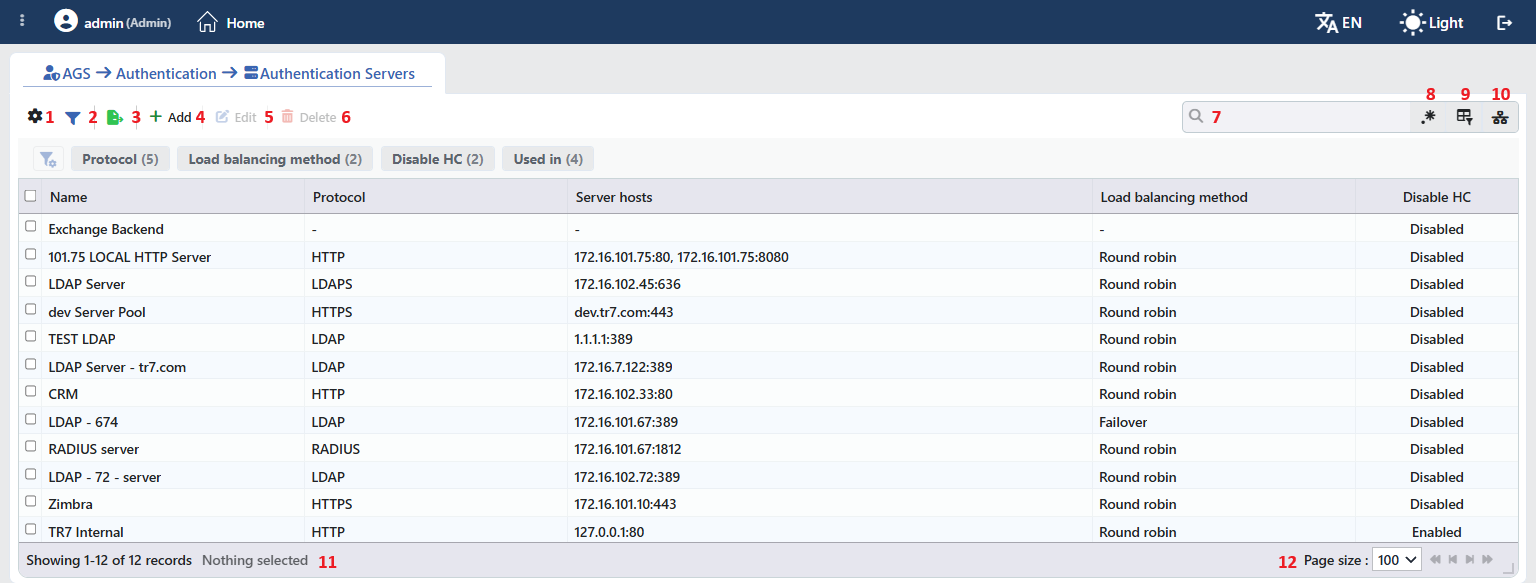Click the Enabled value for TR7 Internal
Screen dimensions: 1536x583
pos(1437,532)
